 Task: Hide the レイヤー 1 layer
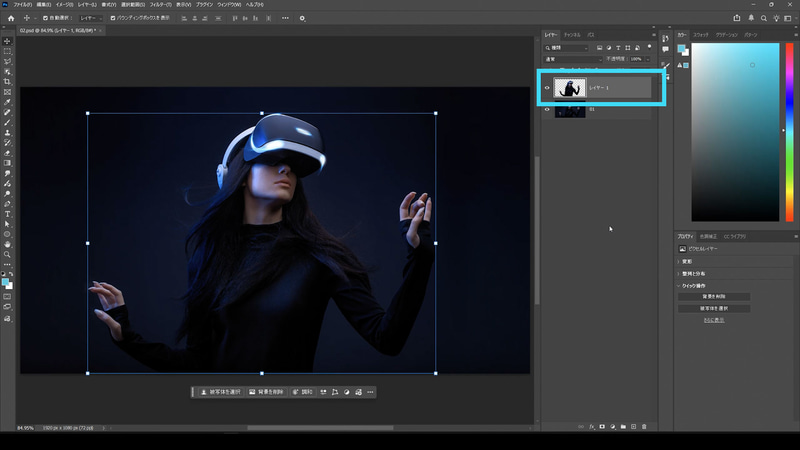(547, 88)
